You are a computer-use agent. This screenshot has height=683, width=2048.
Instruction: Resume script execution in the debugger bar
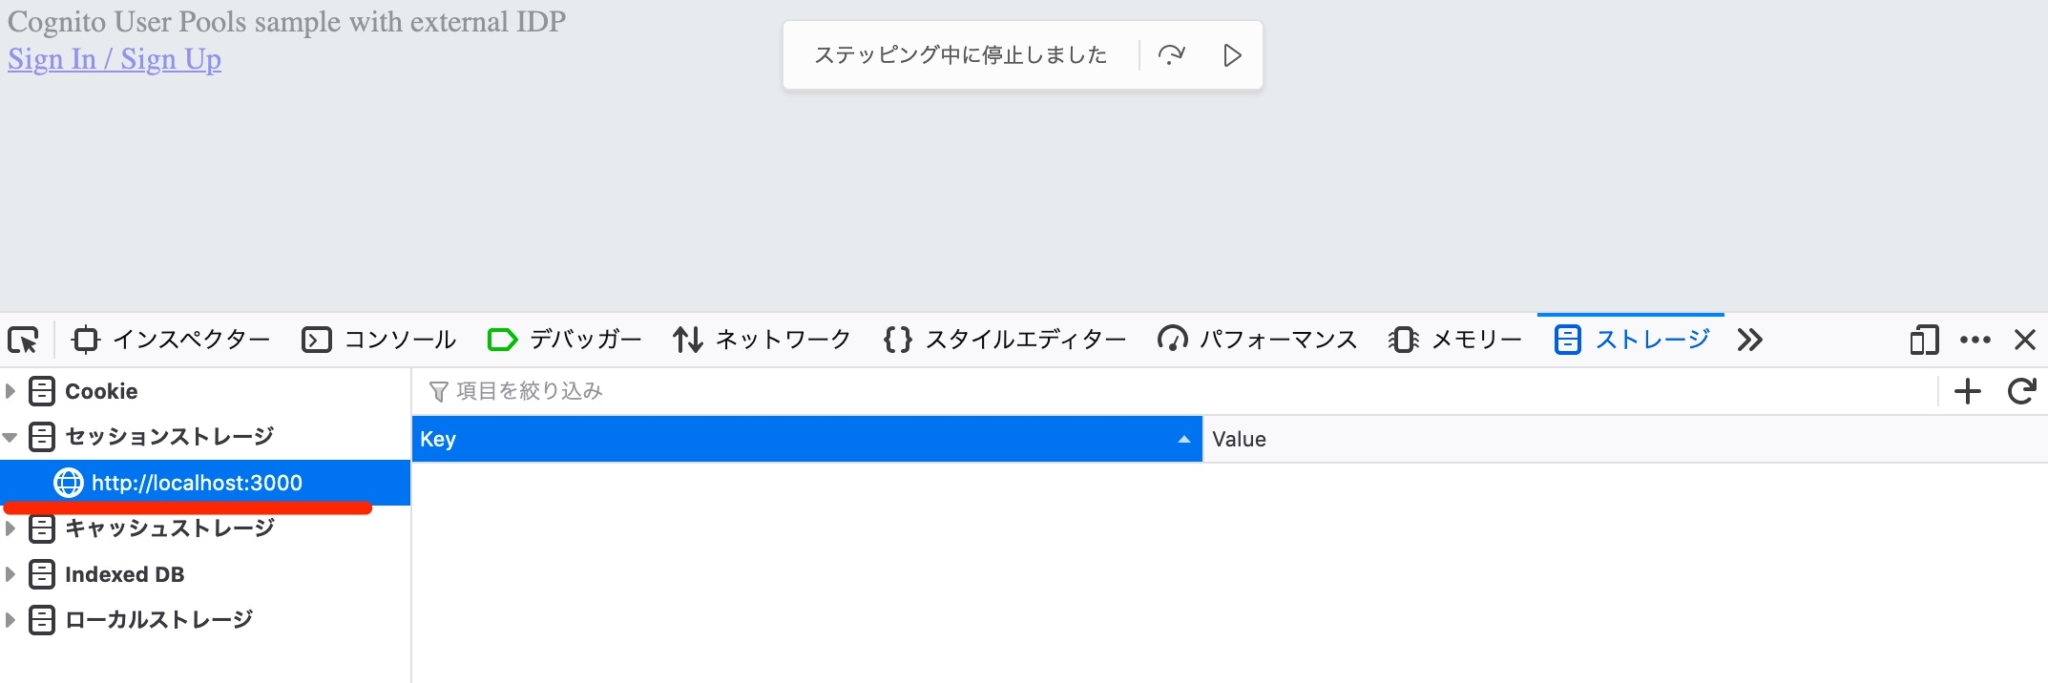(1233, 55)
